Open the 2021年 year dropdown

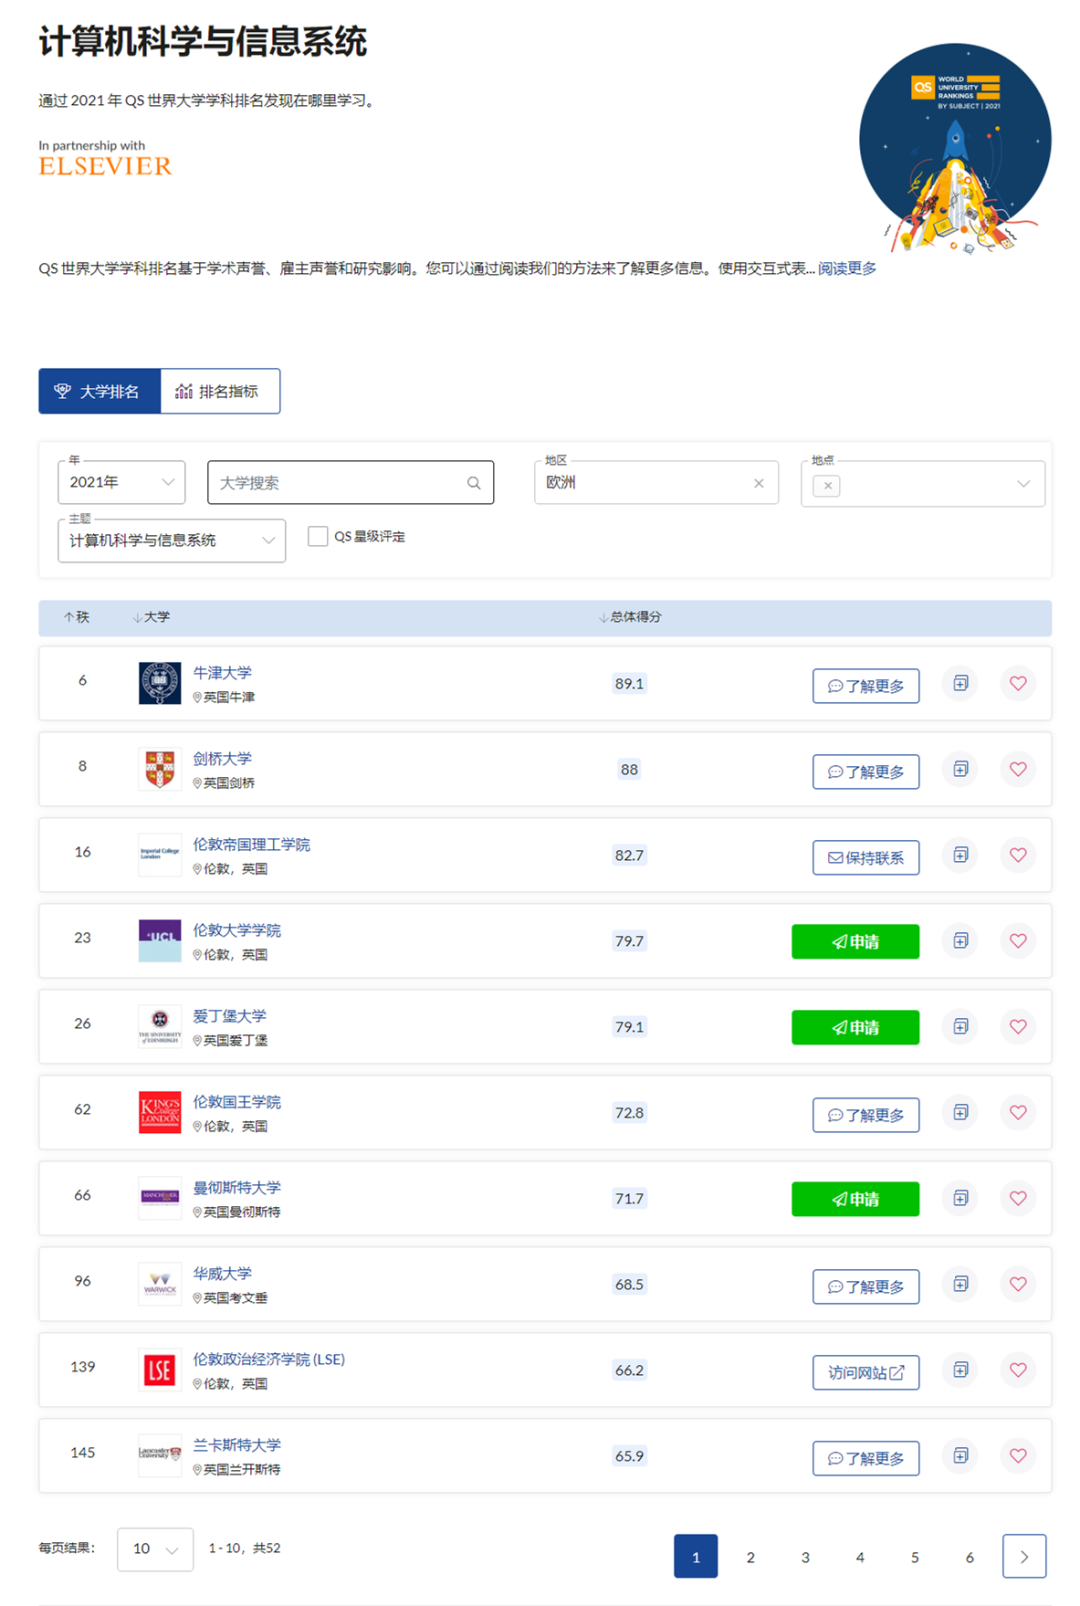pos(122,483)
